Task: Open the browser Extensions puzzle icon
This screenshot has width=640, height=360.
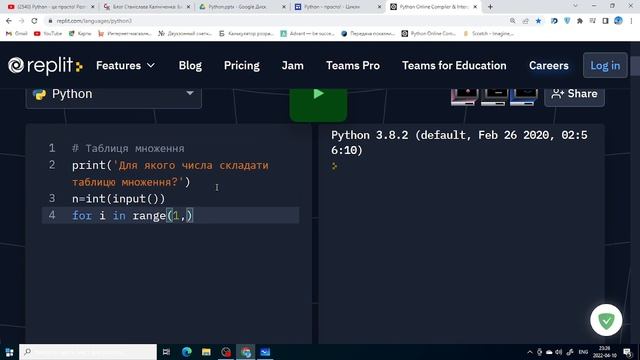Action: tap(580, 21)
